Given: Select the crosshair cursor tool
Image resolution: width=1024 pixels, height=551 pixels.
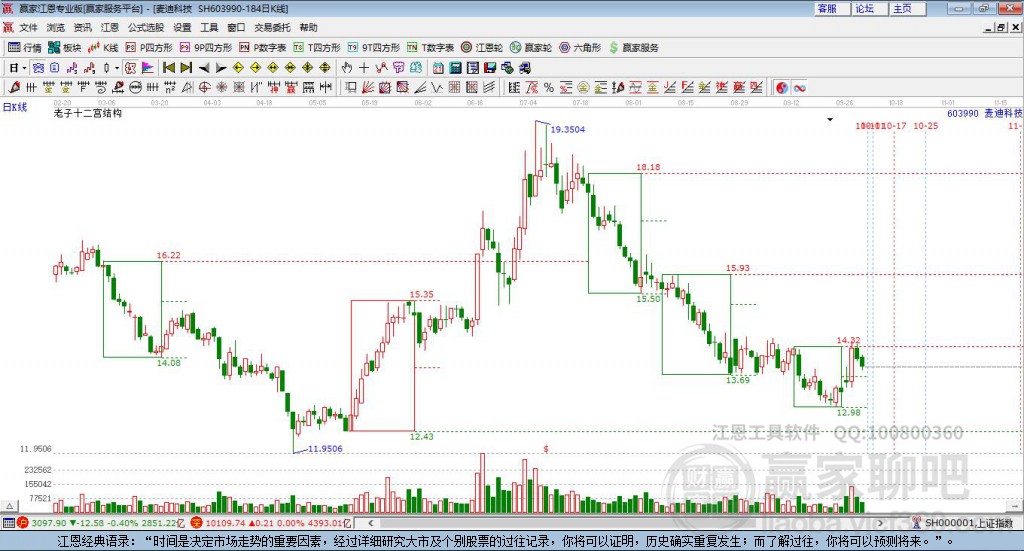Looking at the screenshot, I should coord(364,68).
